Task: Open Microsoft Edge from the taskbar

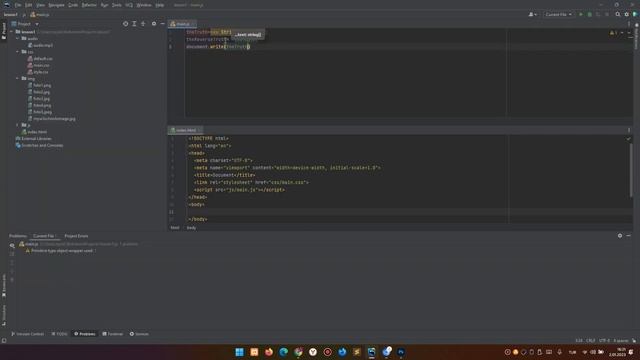Action: (284, 352)
